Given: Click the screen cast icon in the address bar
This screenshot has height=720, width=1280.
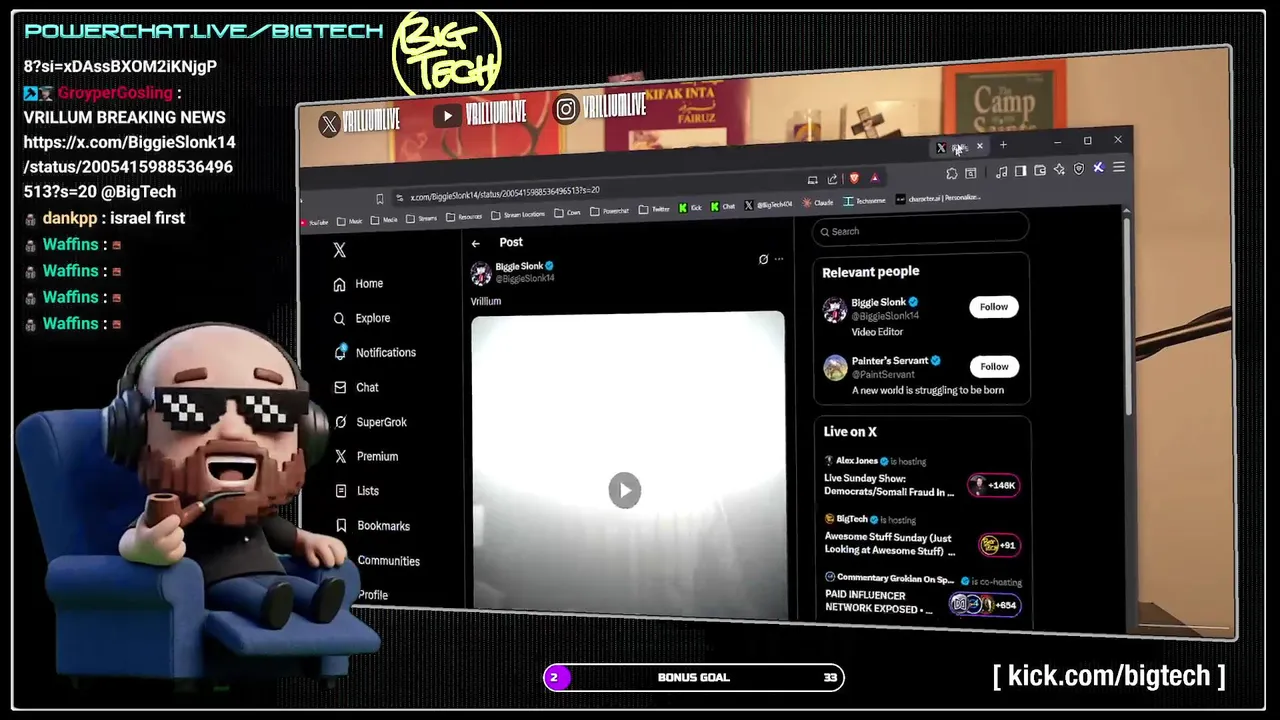Looking at the screenshot, I should [812, 180].
